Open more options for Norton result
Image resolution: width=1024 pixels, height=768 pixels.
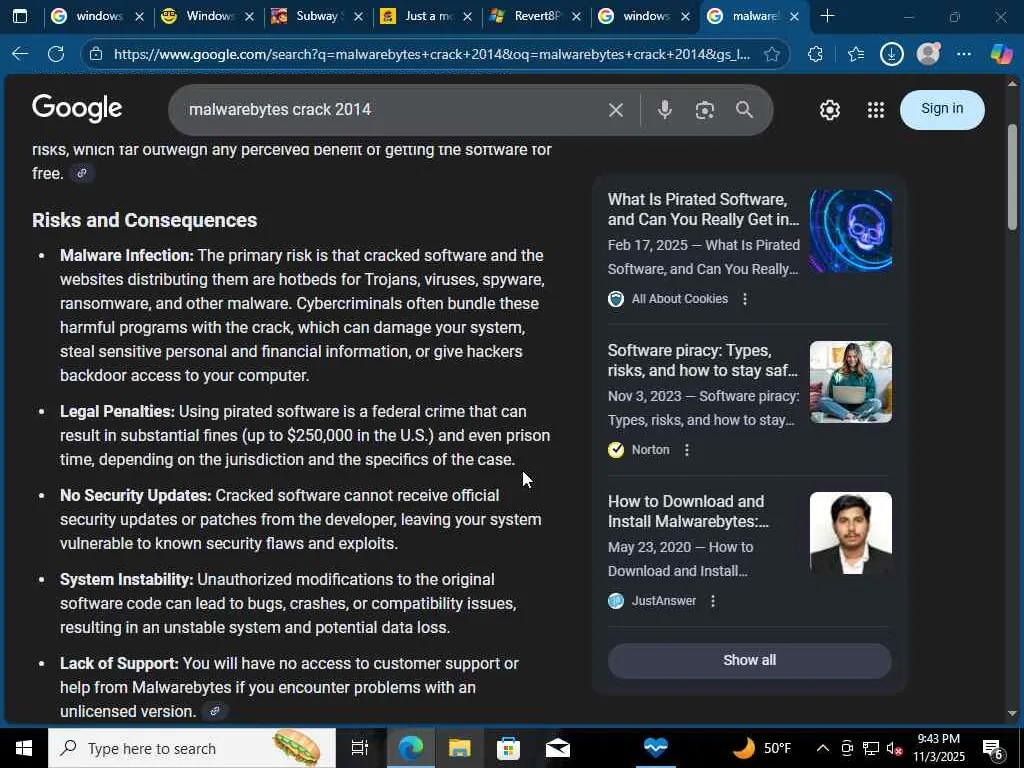686,450
